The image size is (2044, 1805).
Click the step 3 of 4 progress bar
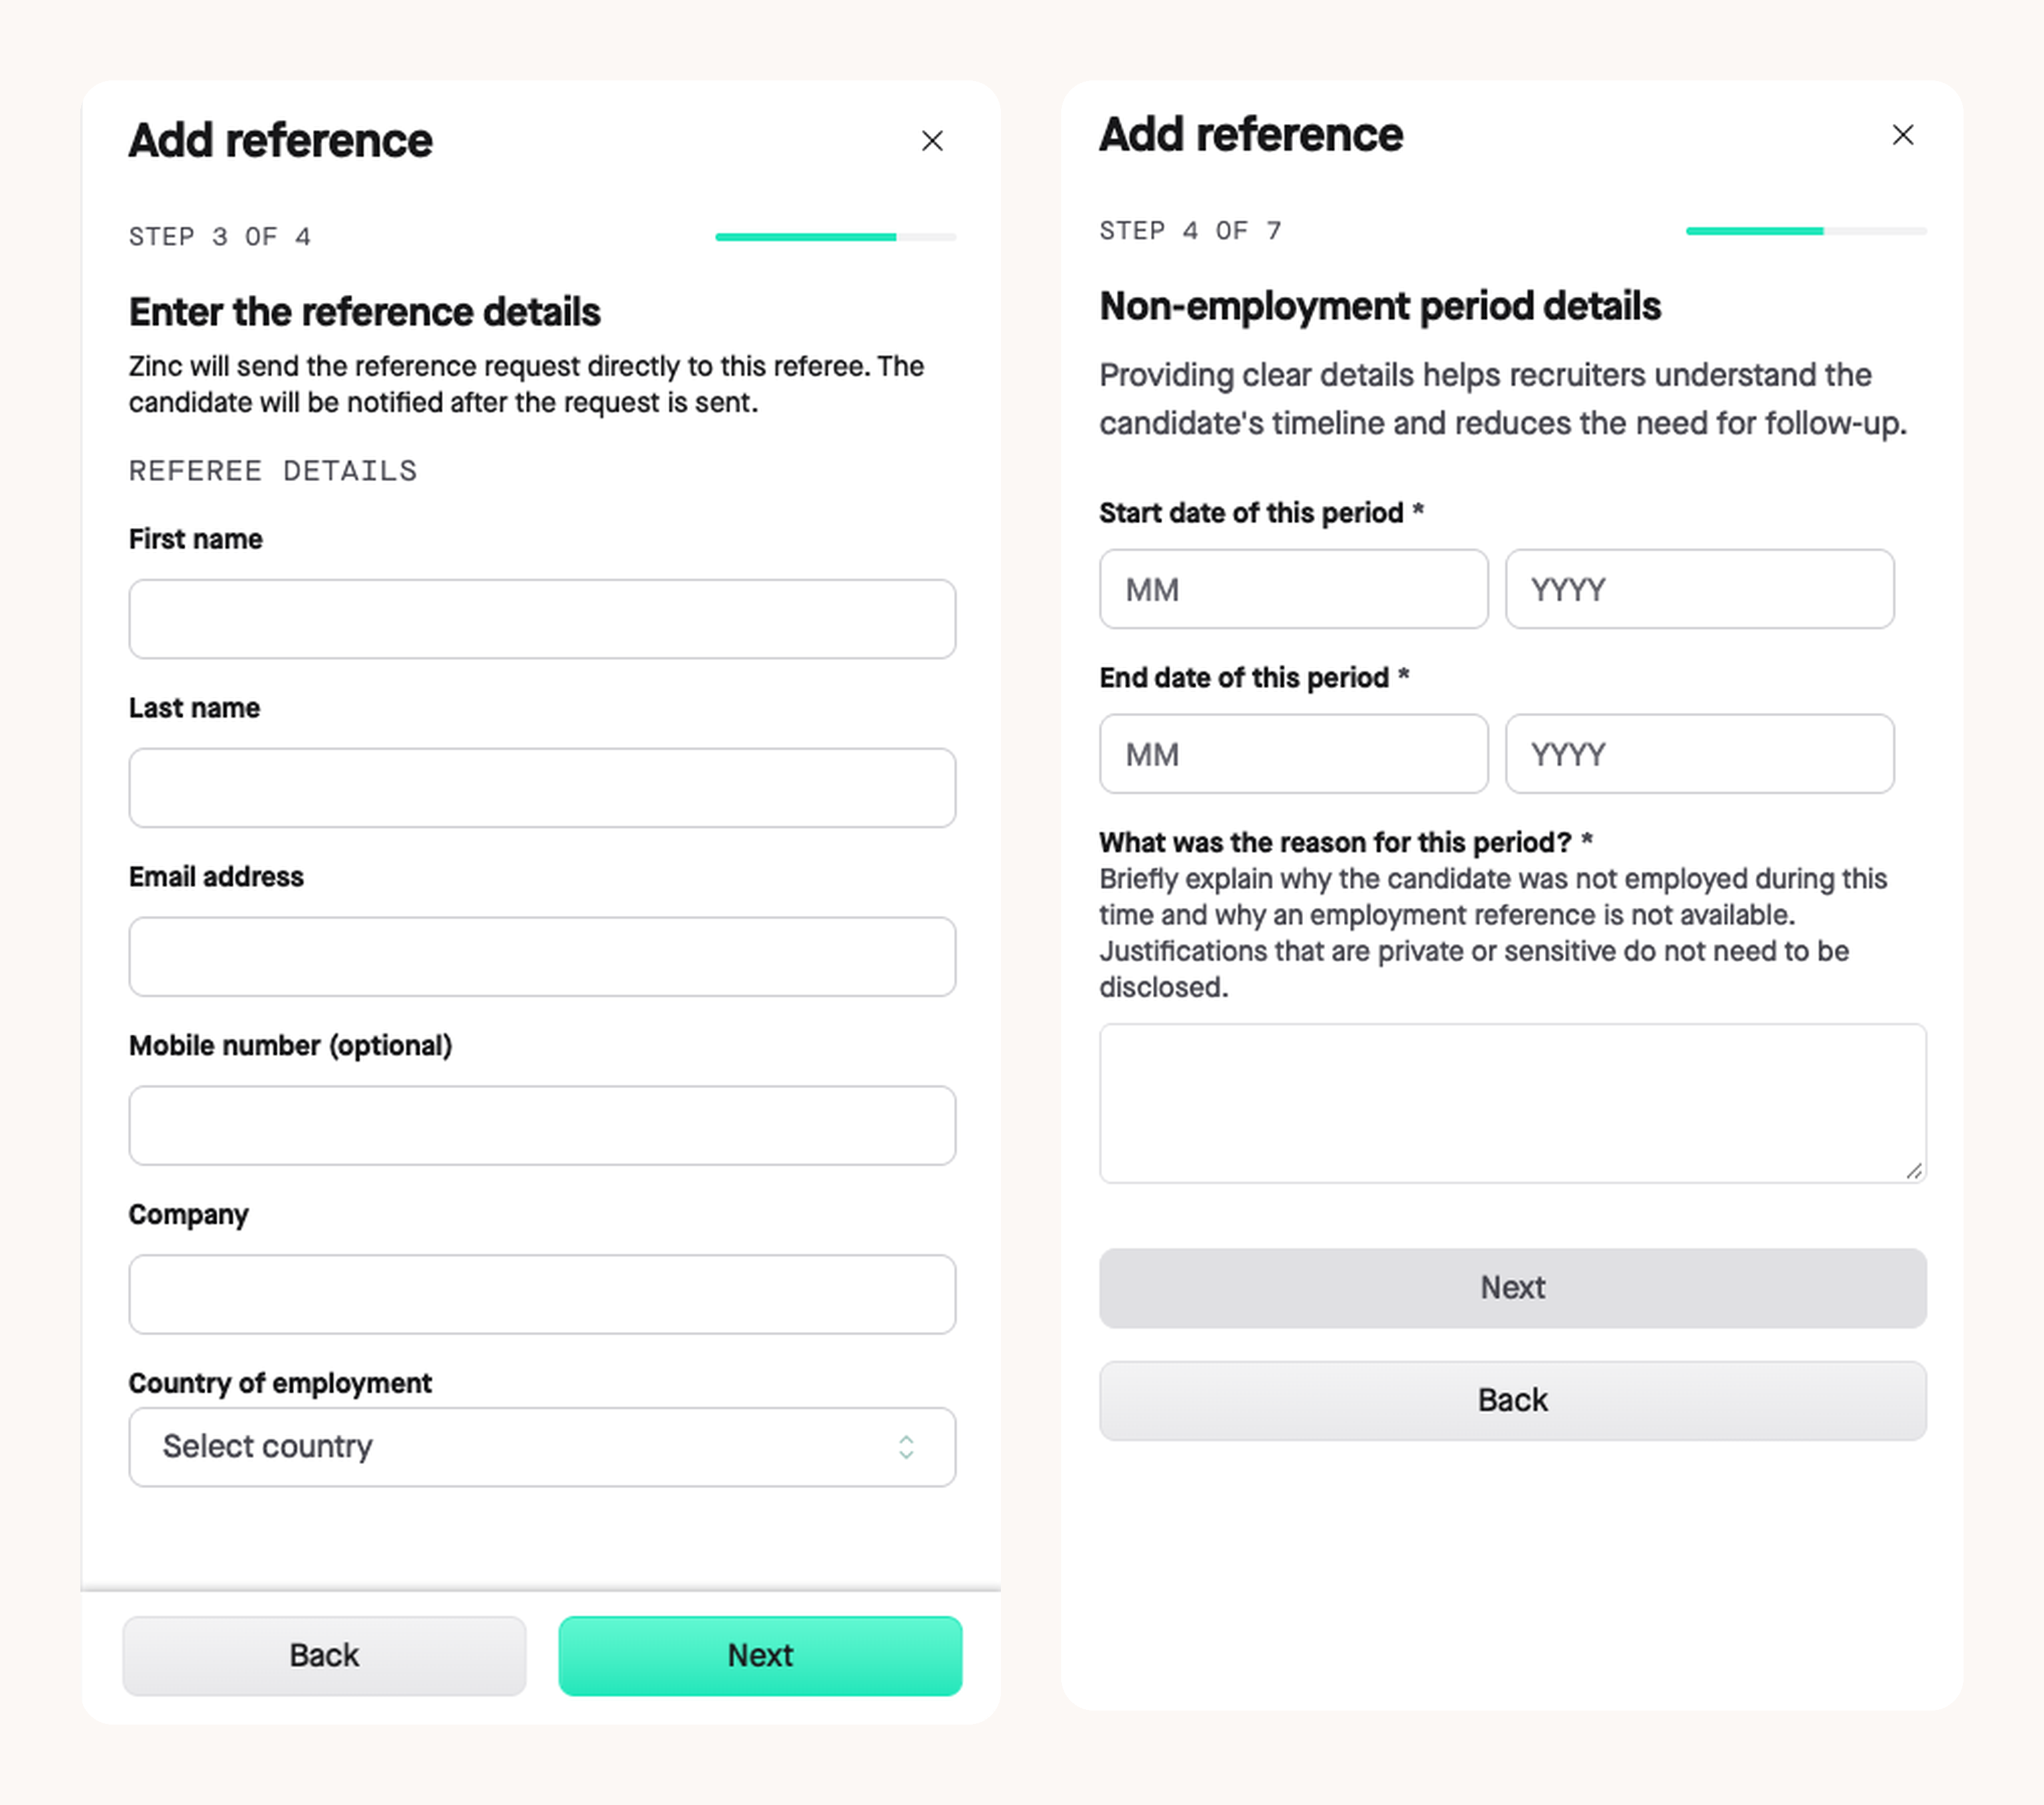pyautogui.click(x=835, y=237)
